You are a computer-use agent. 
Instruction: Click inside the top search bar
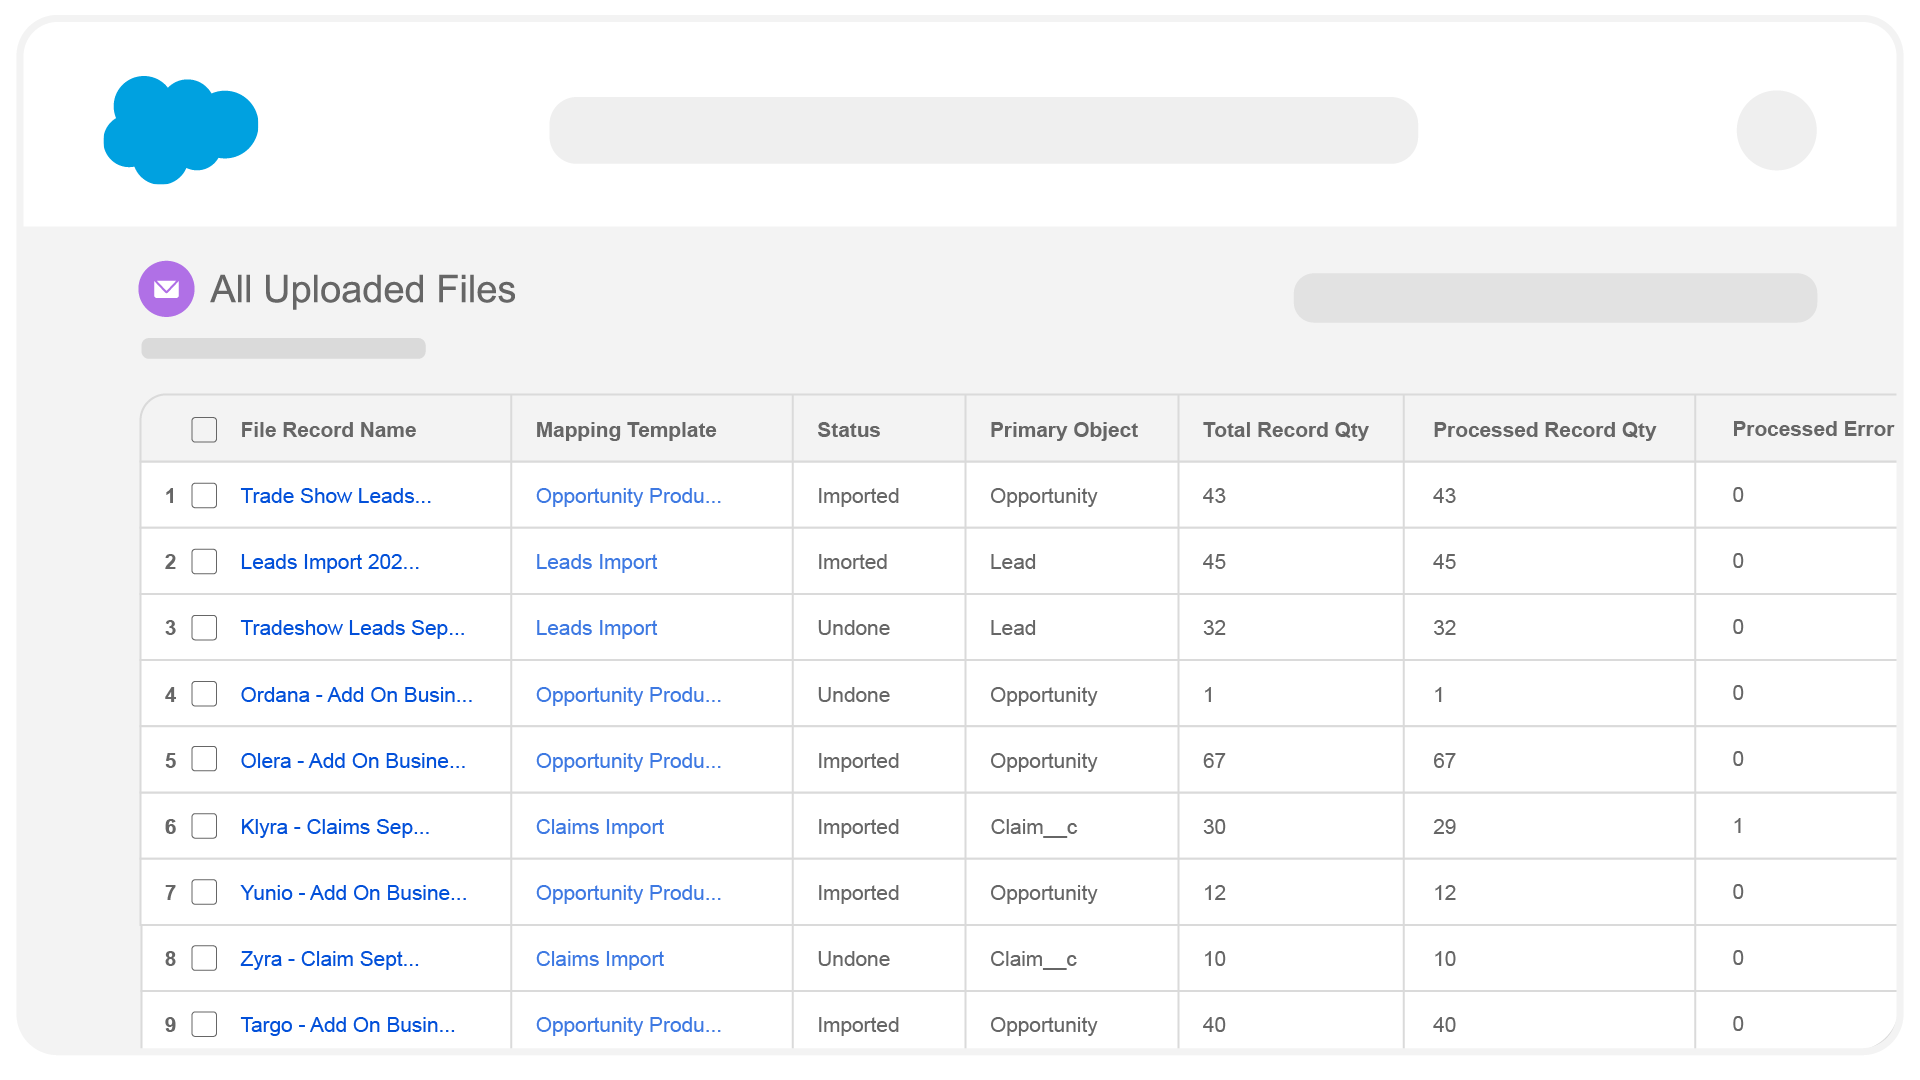983,129
